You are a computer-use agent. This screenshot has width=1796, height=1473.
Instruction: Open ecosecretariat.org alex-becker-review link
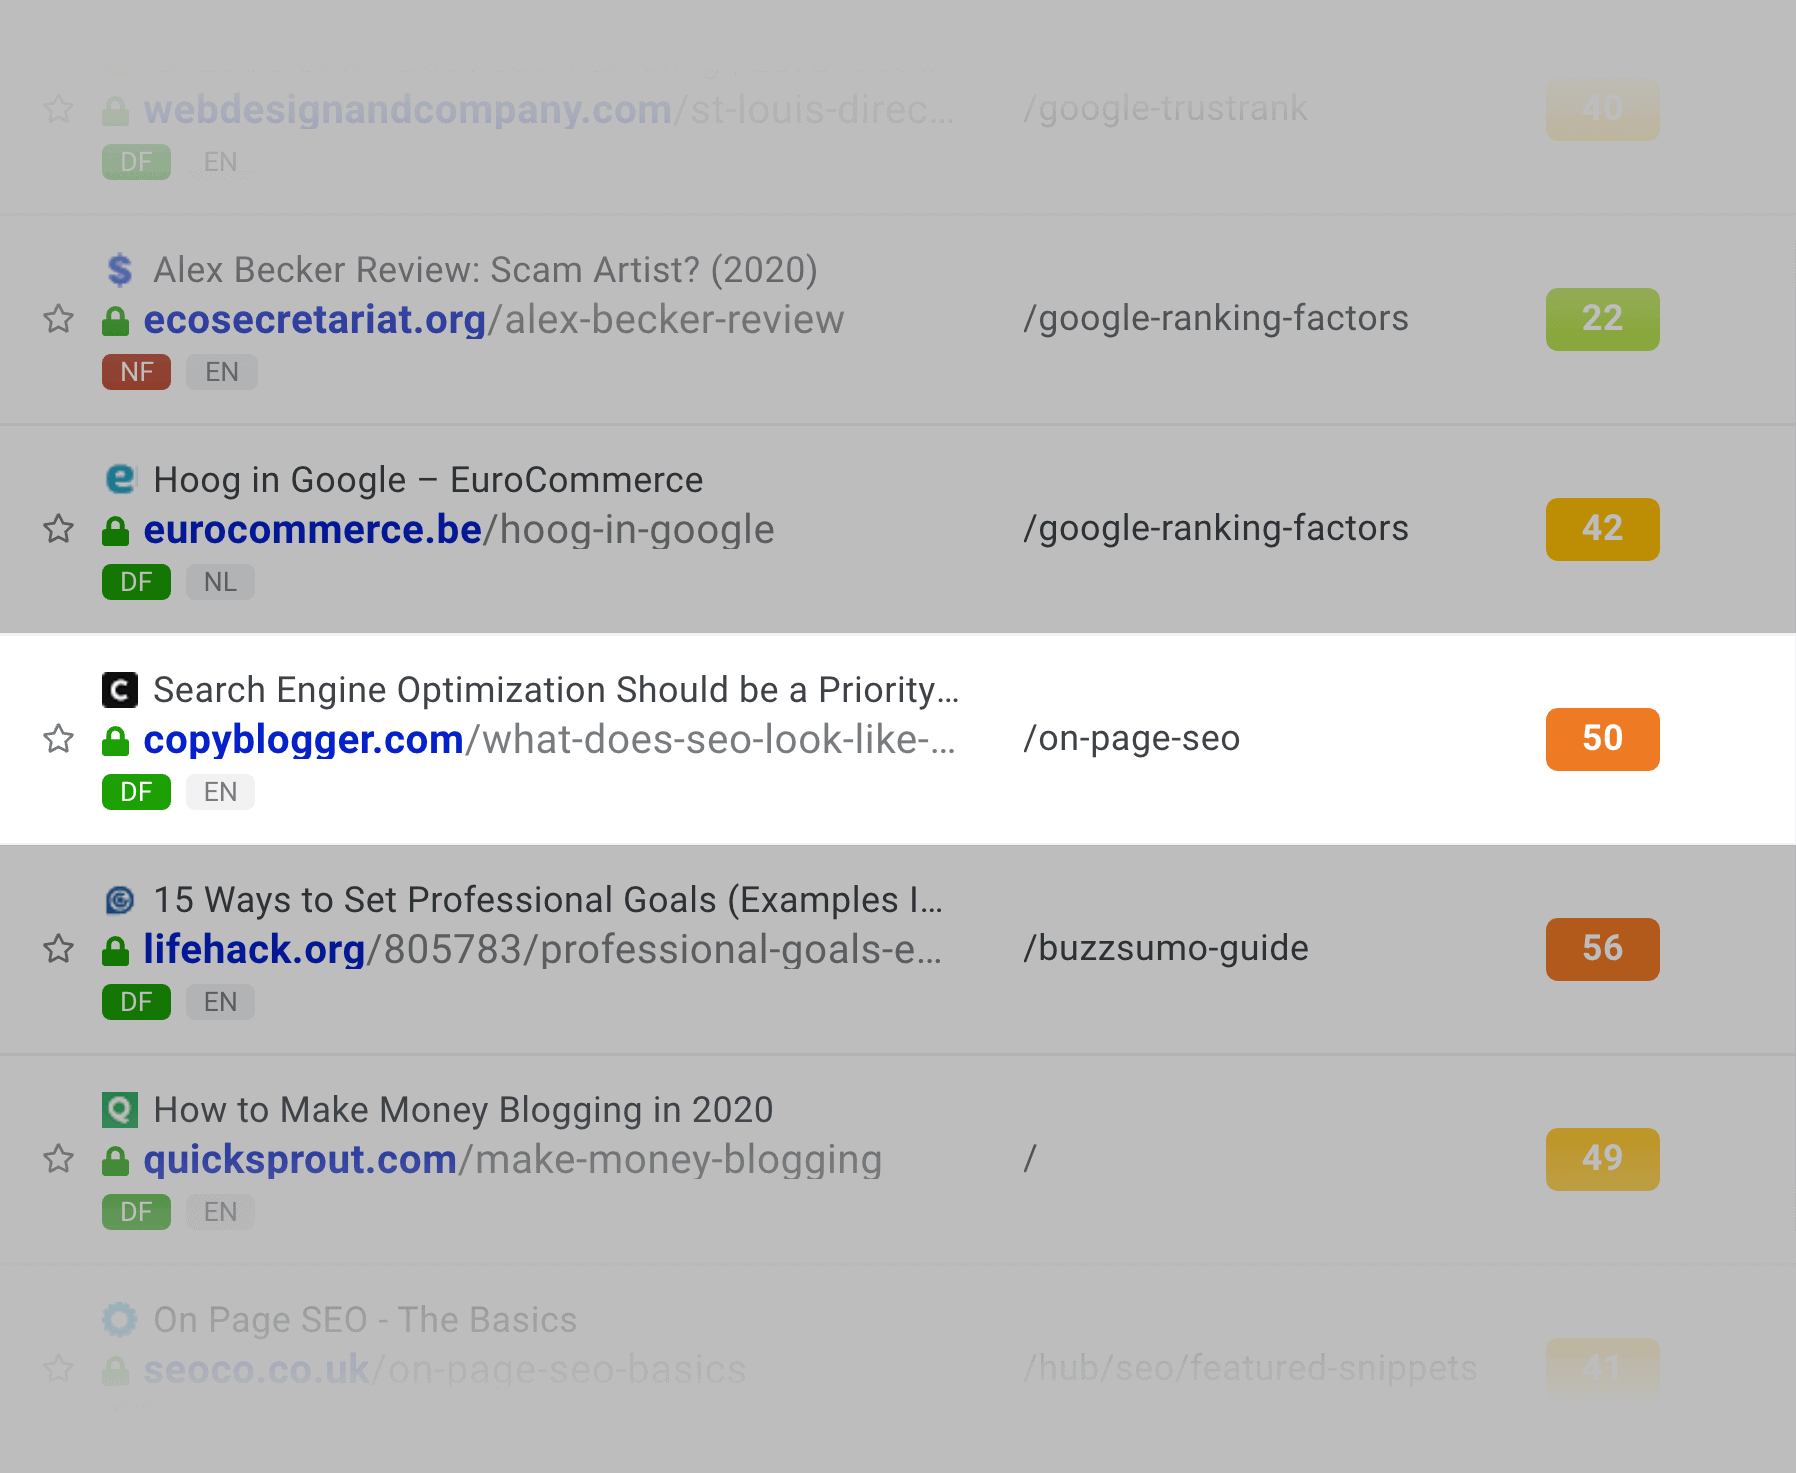point(494,320)
